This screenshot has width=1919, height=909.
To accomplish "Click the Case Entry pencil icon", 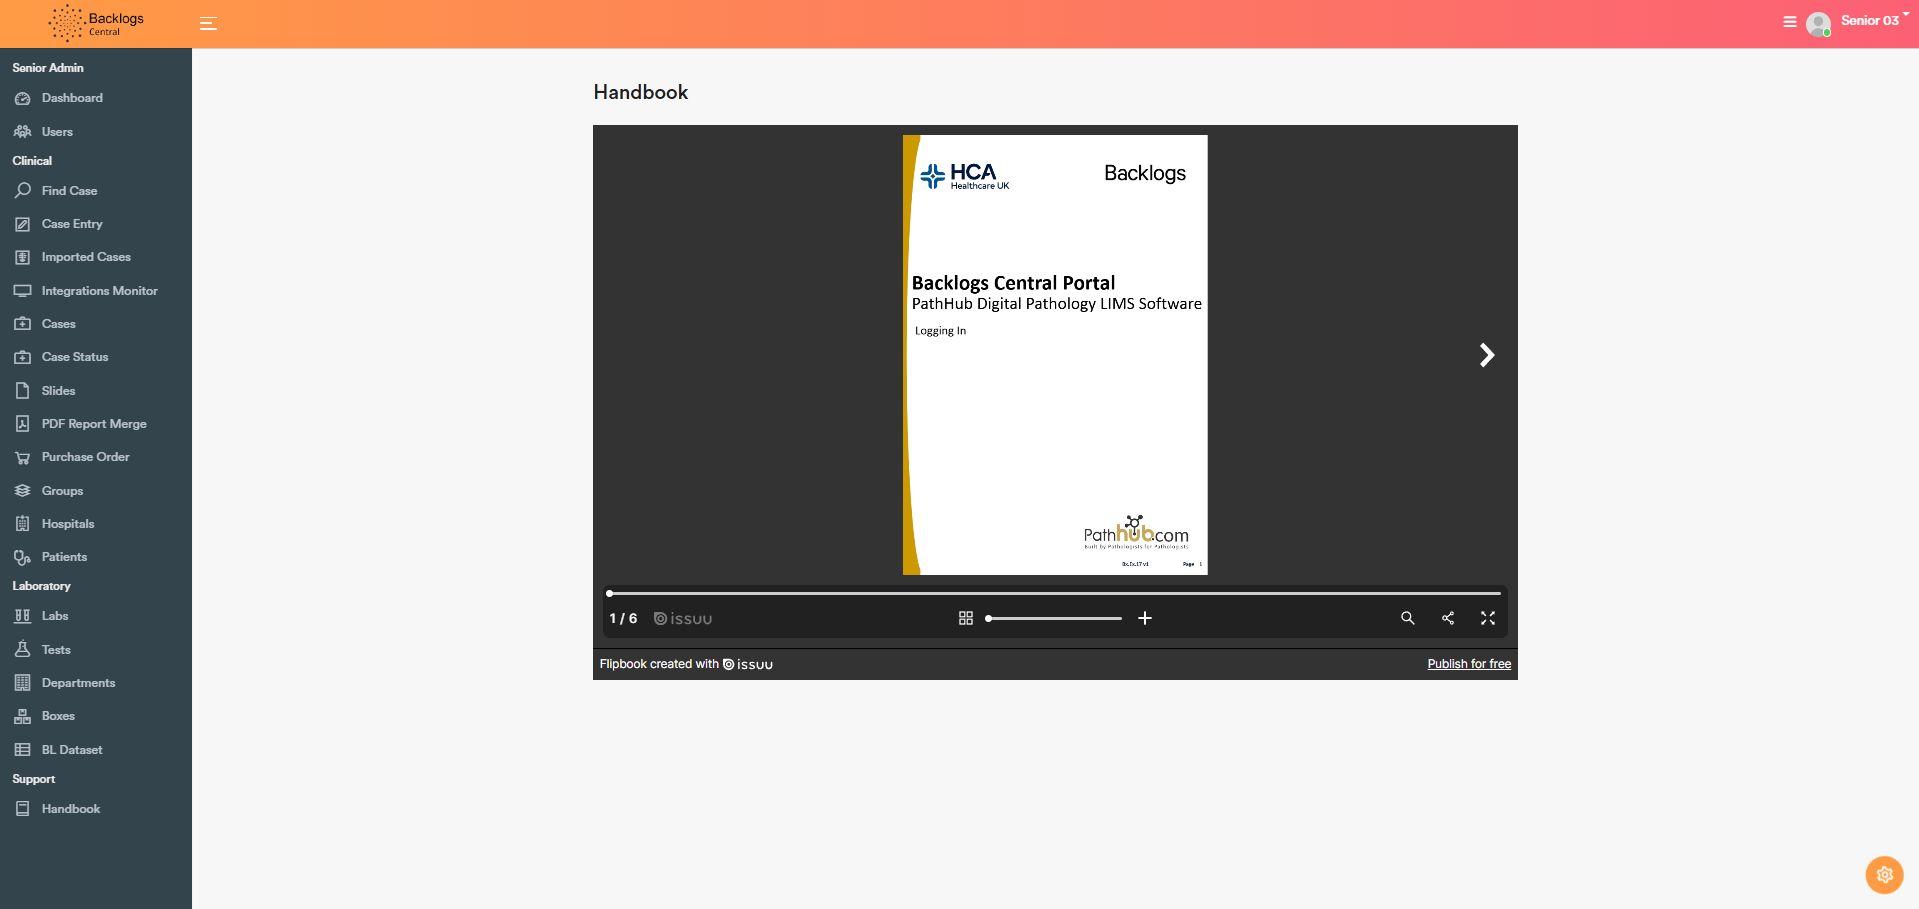I will pos(23,224).
